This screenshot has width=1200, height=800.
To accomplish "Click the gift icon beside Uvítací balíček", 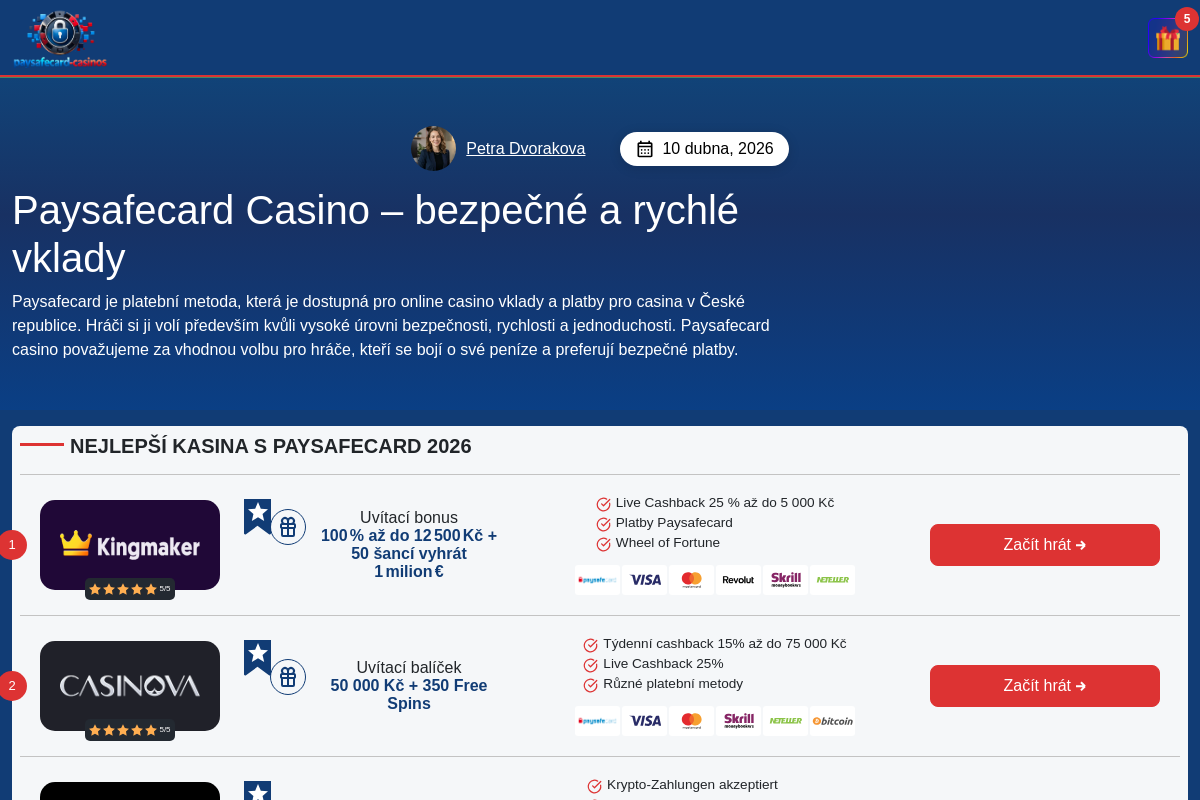I will point(288,677).
